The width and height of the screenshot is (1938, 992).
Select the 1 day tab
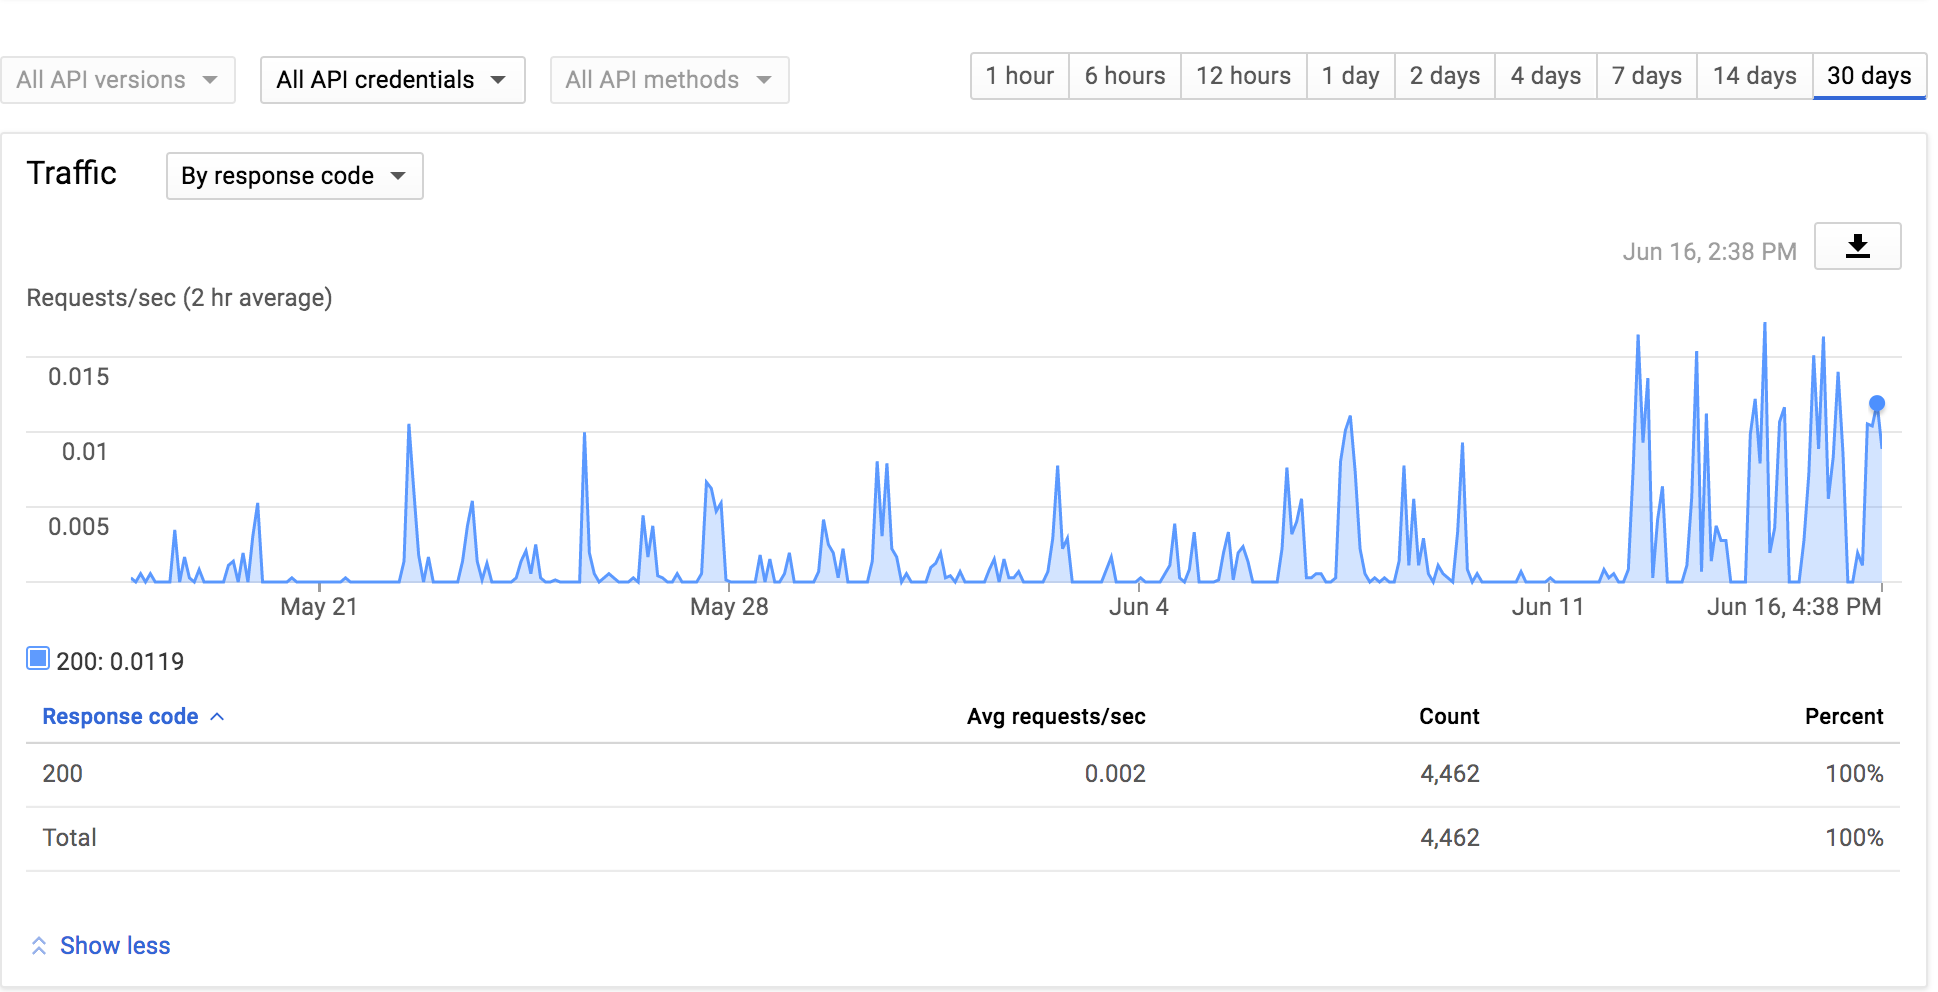[x=1350, y=75]
